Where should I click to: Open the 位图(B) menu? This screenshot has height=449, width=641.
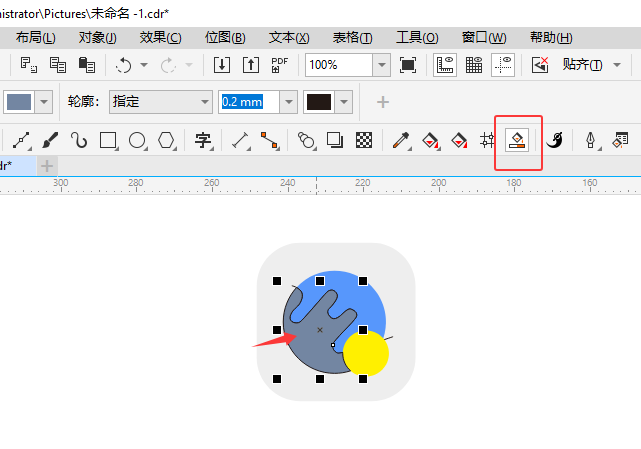(225, 38)
